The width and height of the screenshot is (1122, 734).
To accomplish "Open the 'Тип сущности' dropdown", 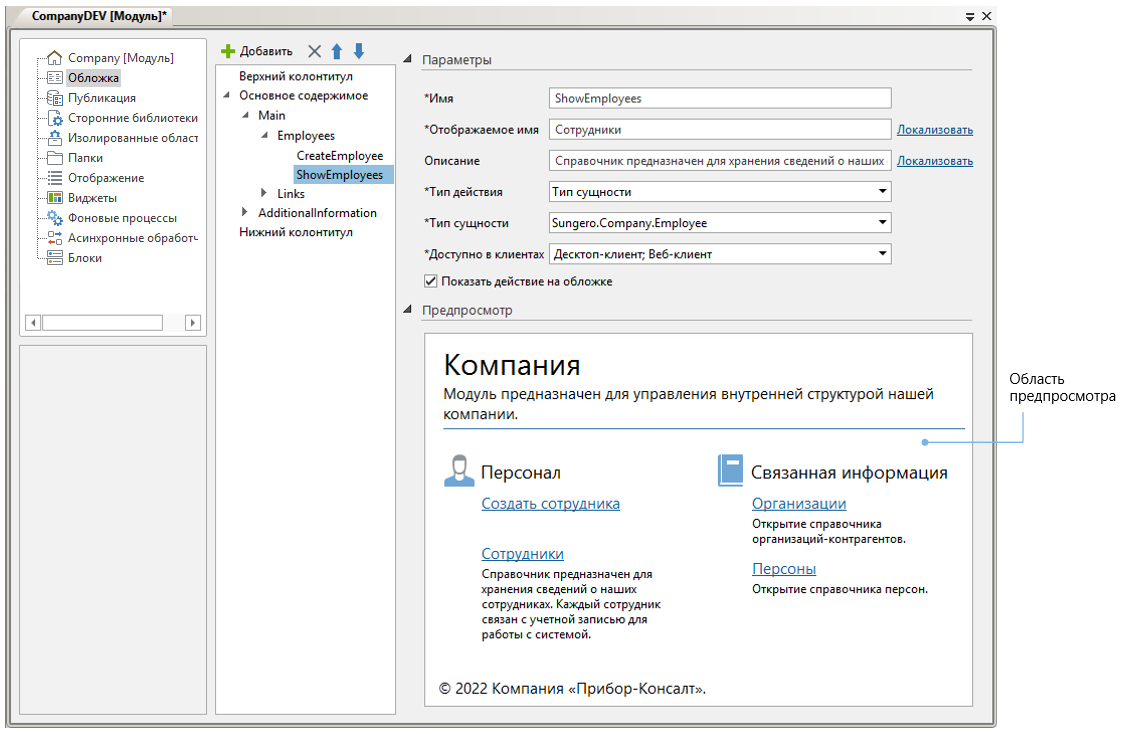I will click(882, 224).
